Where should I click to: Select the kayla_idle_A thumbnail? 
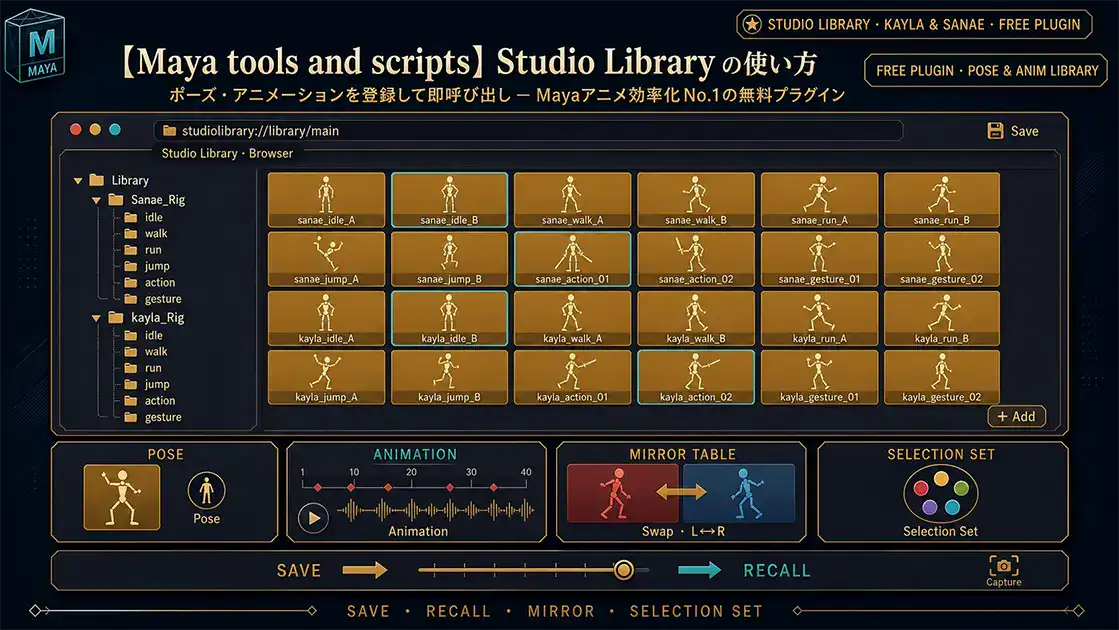tap(326, 318)
